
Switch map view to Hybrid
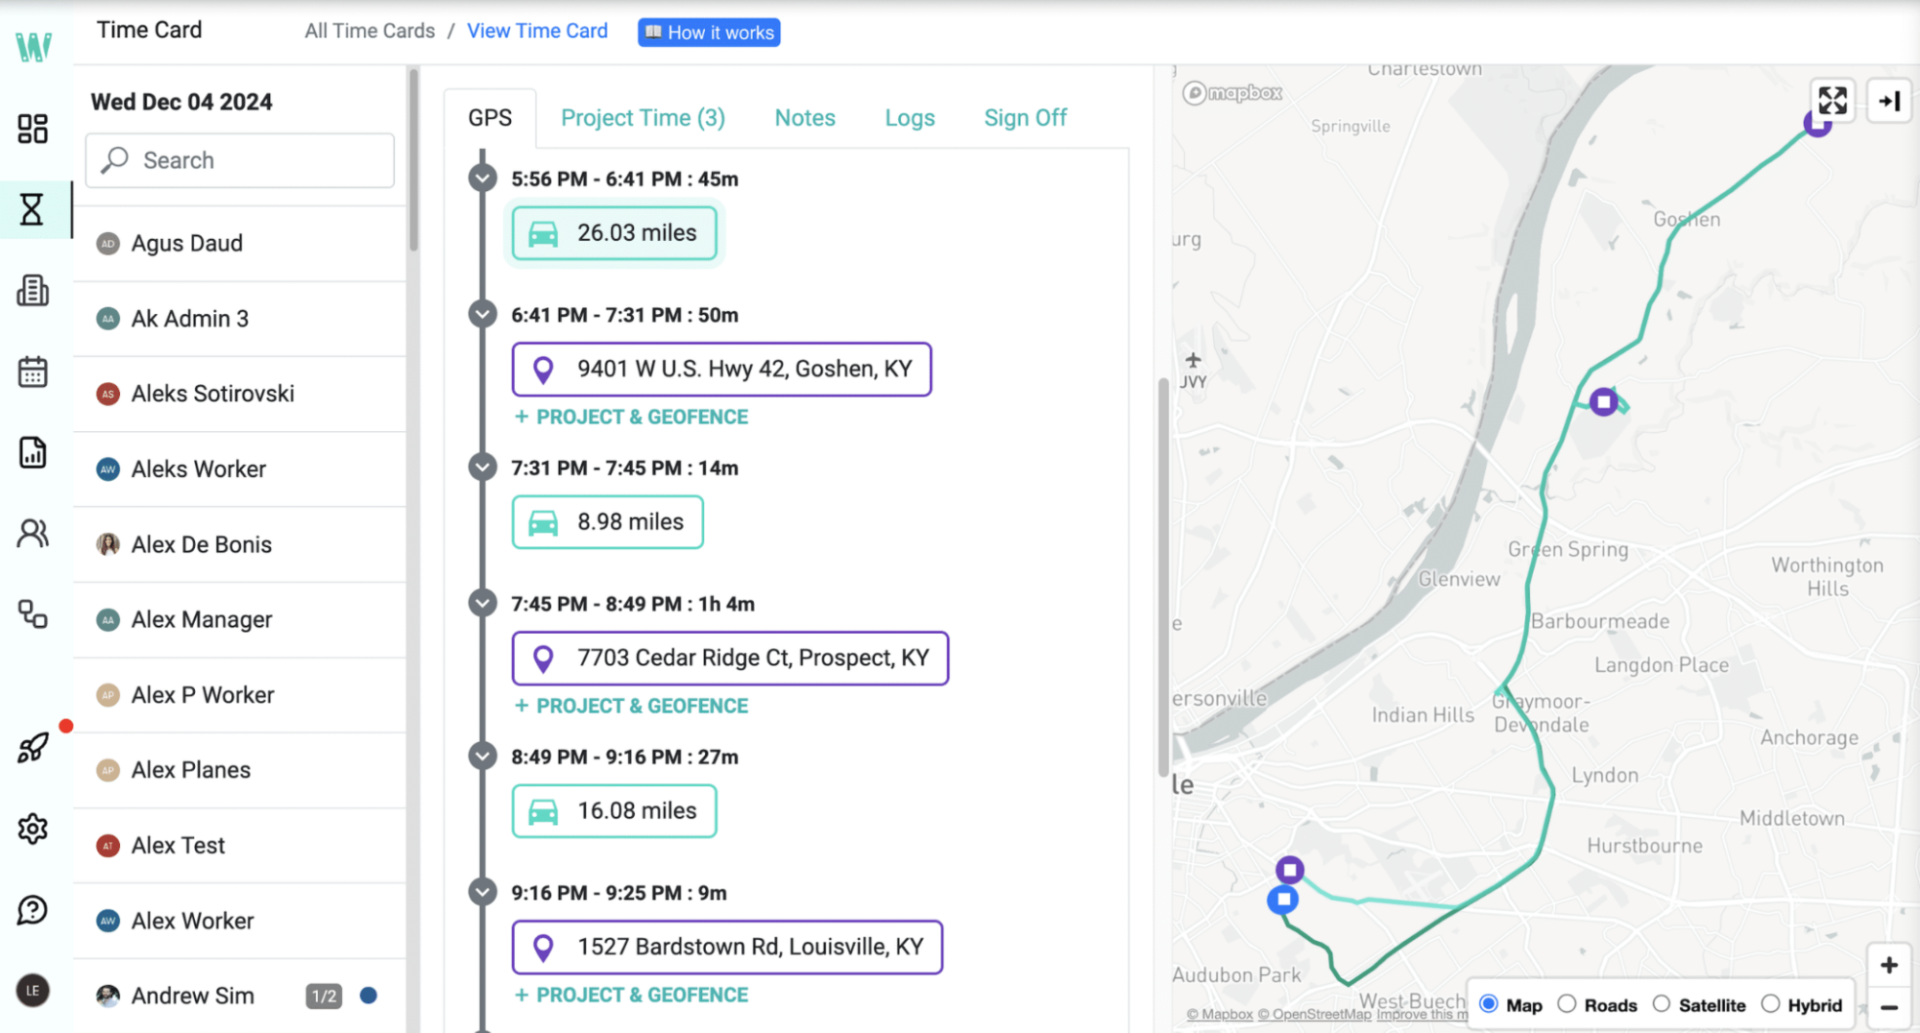tap(1771, 1004)
